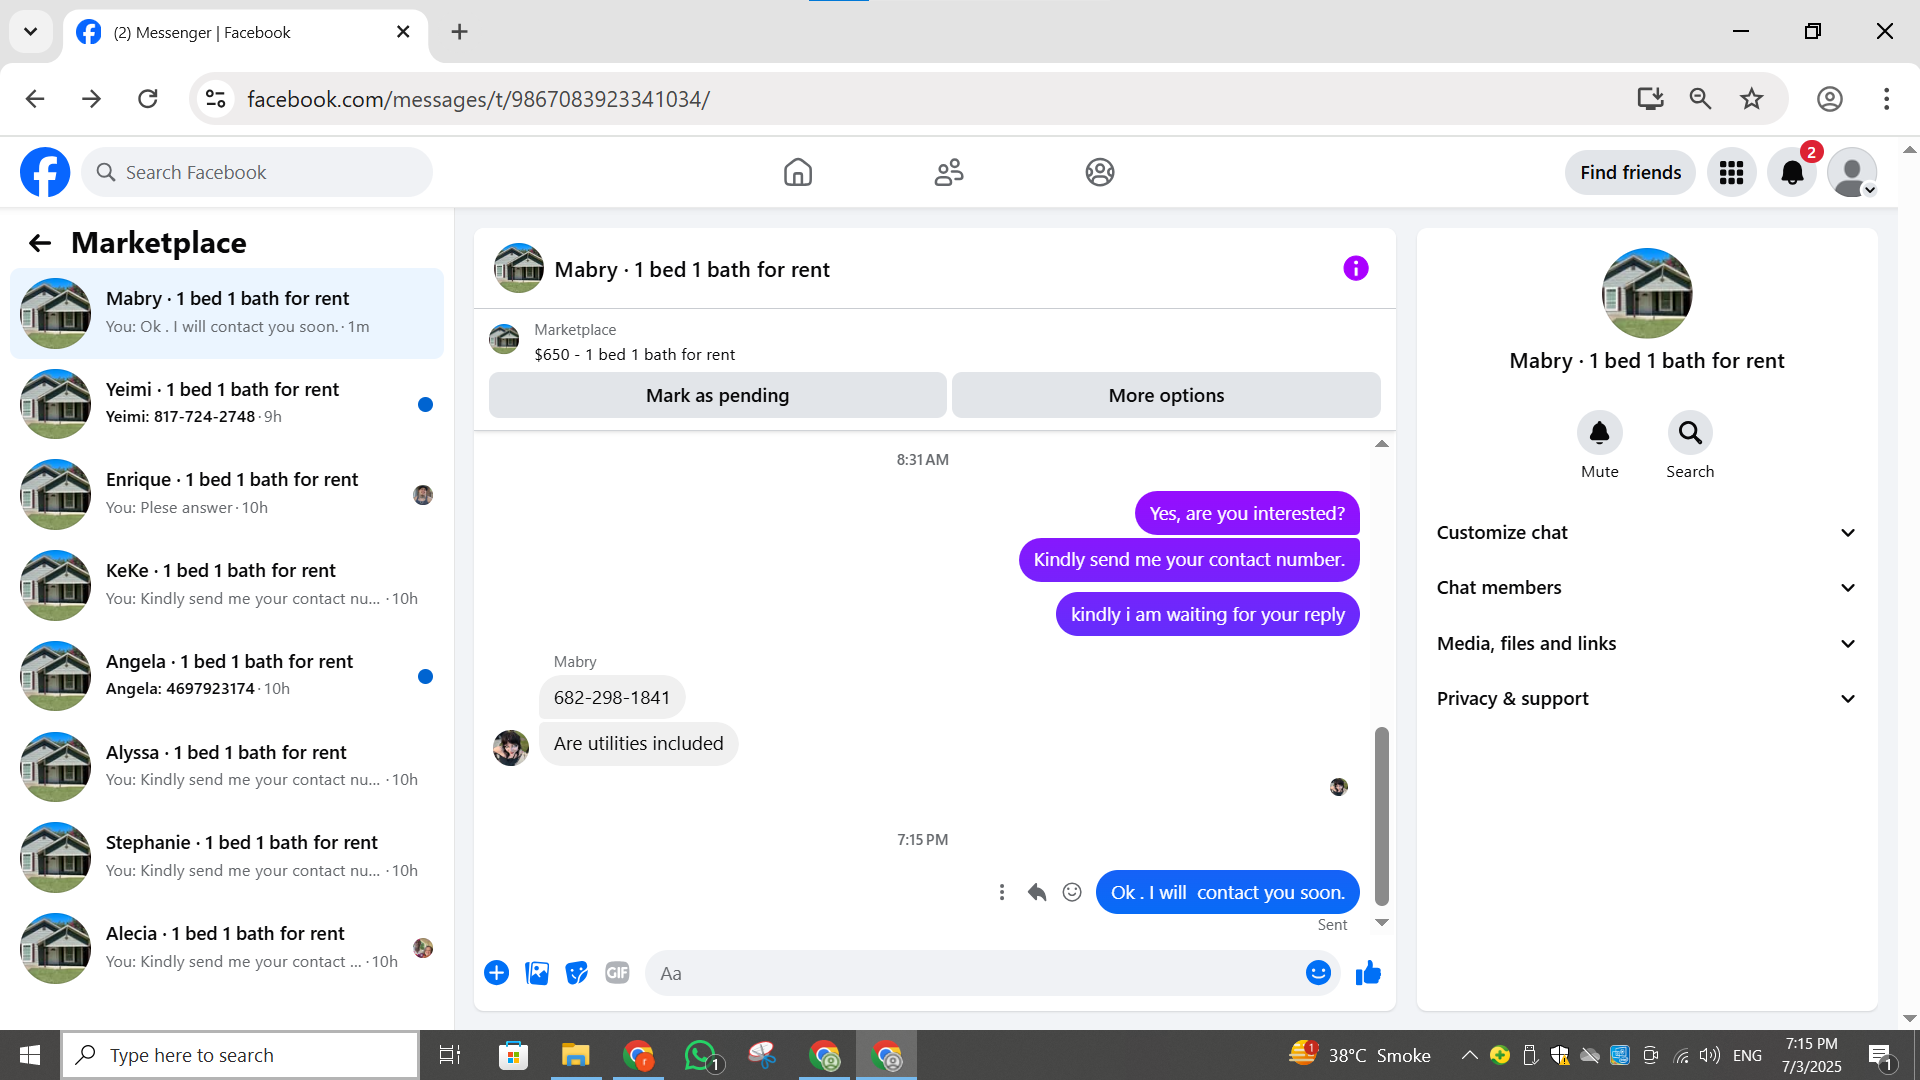The height and width of the screenshot is (1080, 1920).
Task: Click the attach photo icon
Action: click(537, 973)
